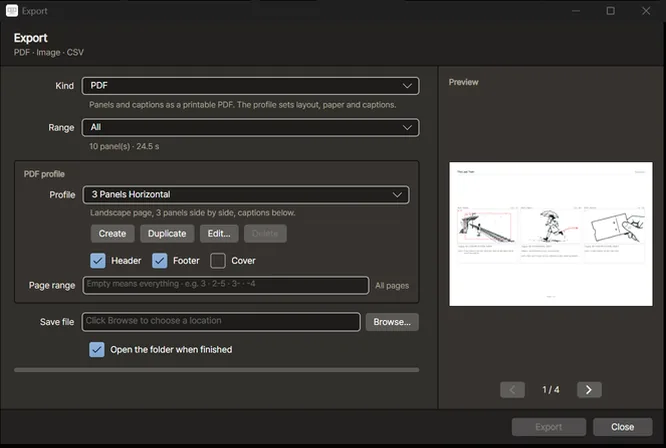Close window using title bar X
Screen dimensions: 666x448
646,11
